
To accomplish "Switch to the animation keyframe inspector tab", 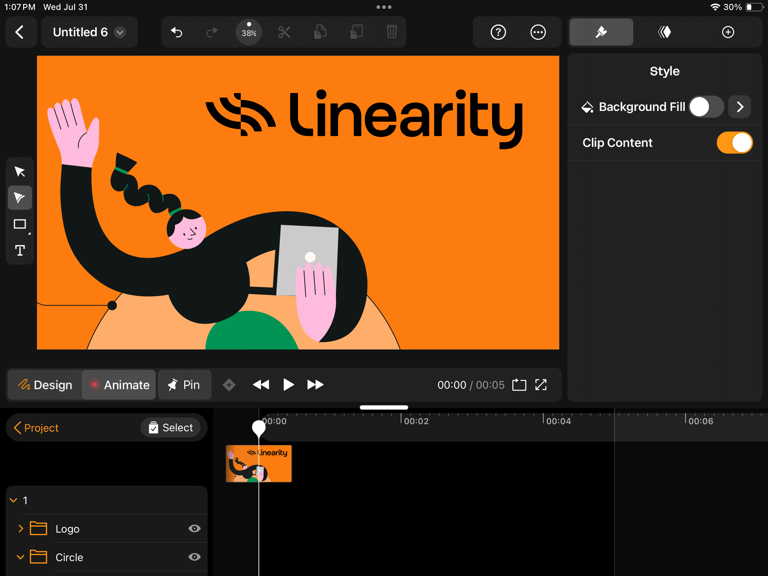I will click(x=664, y=32).
